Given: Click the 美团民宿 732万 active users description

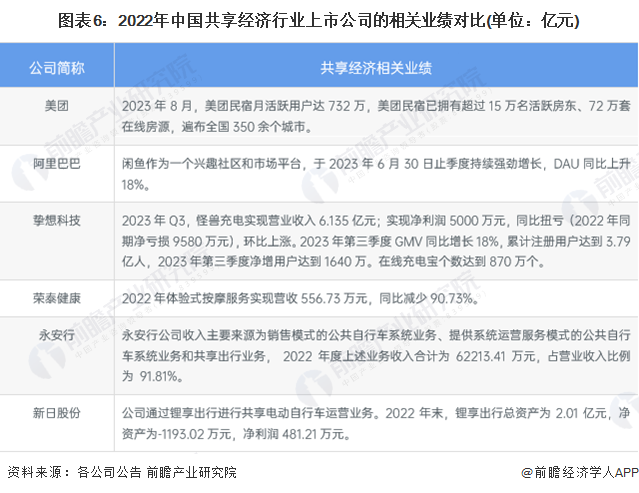Looking at the screenshot, I should click(x=376, y=117).
